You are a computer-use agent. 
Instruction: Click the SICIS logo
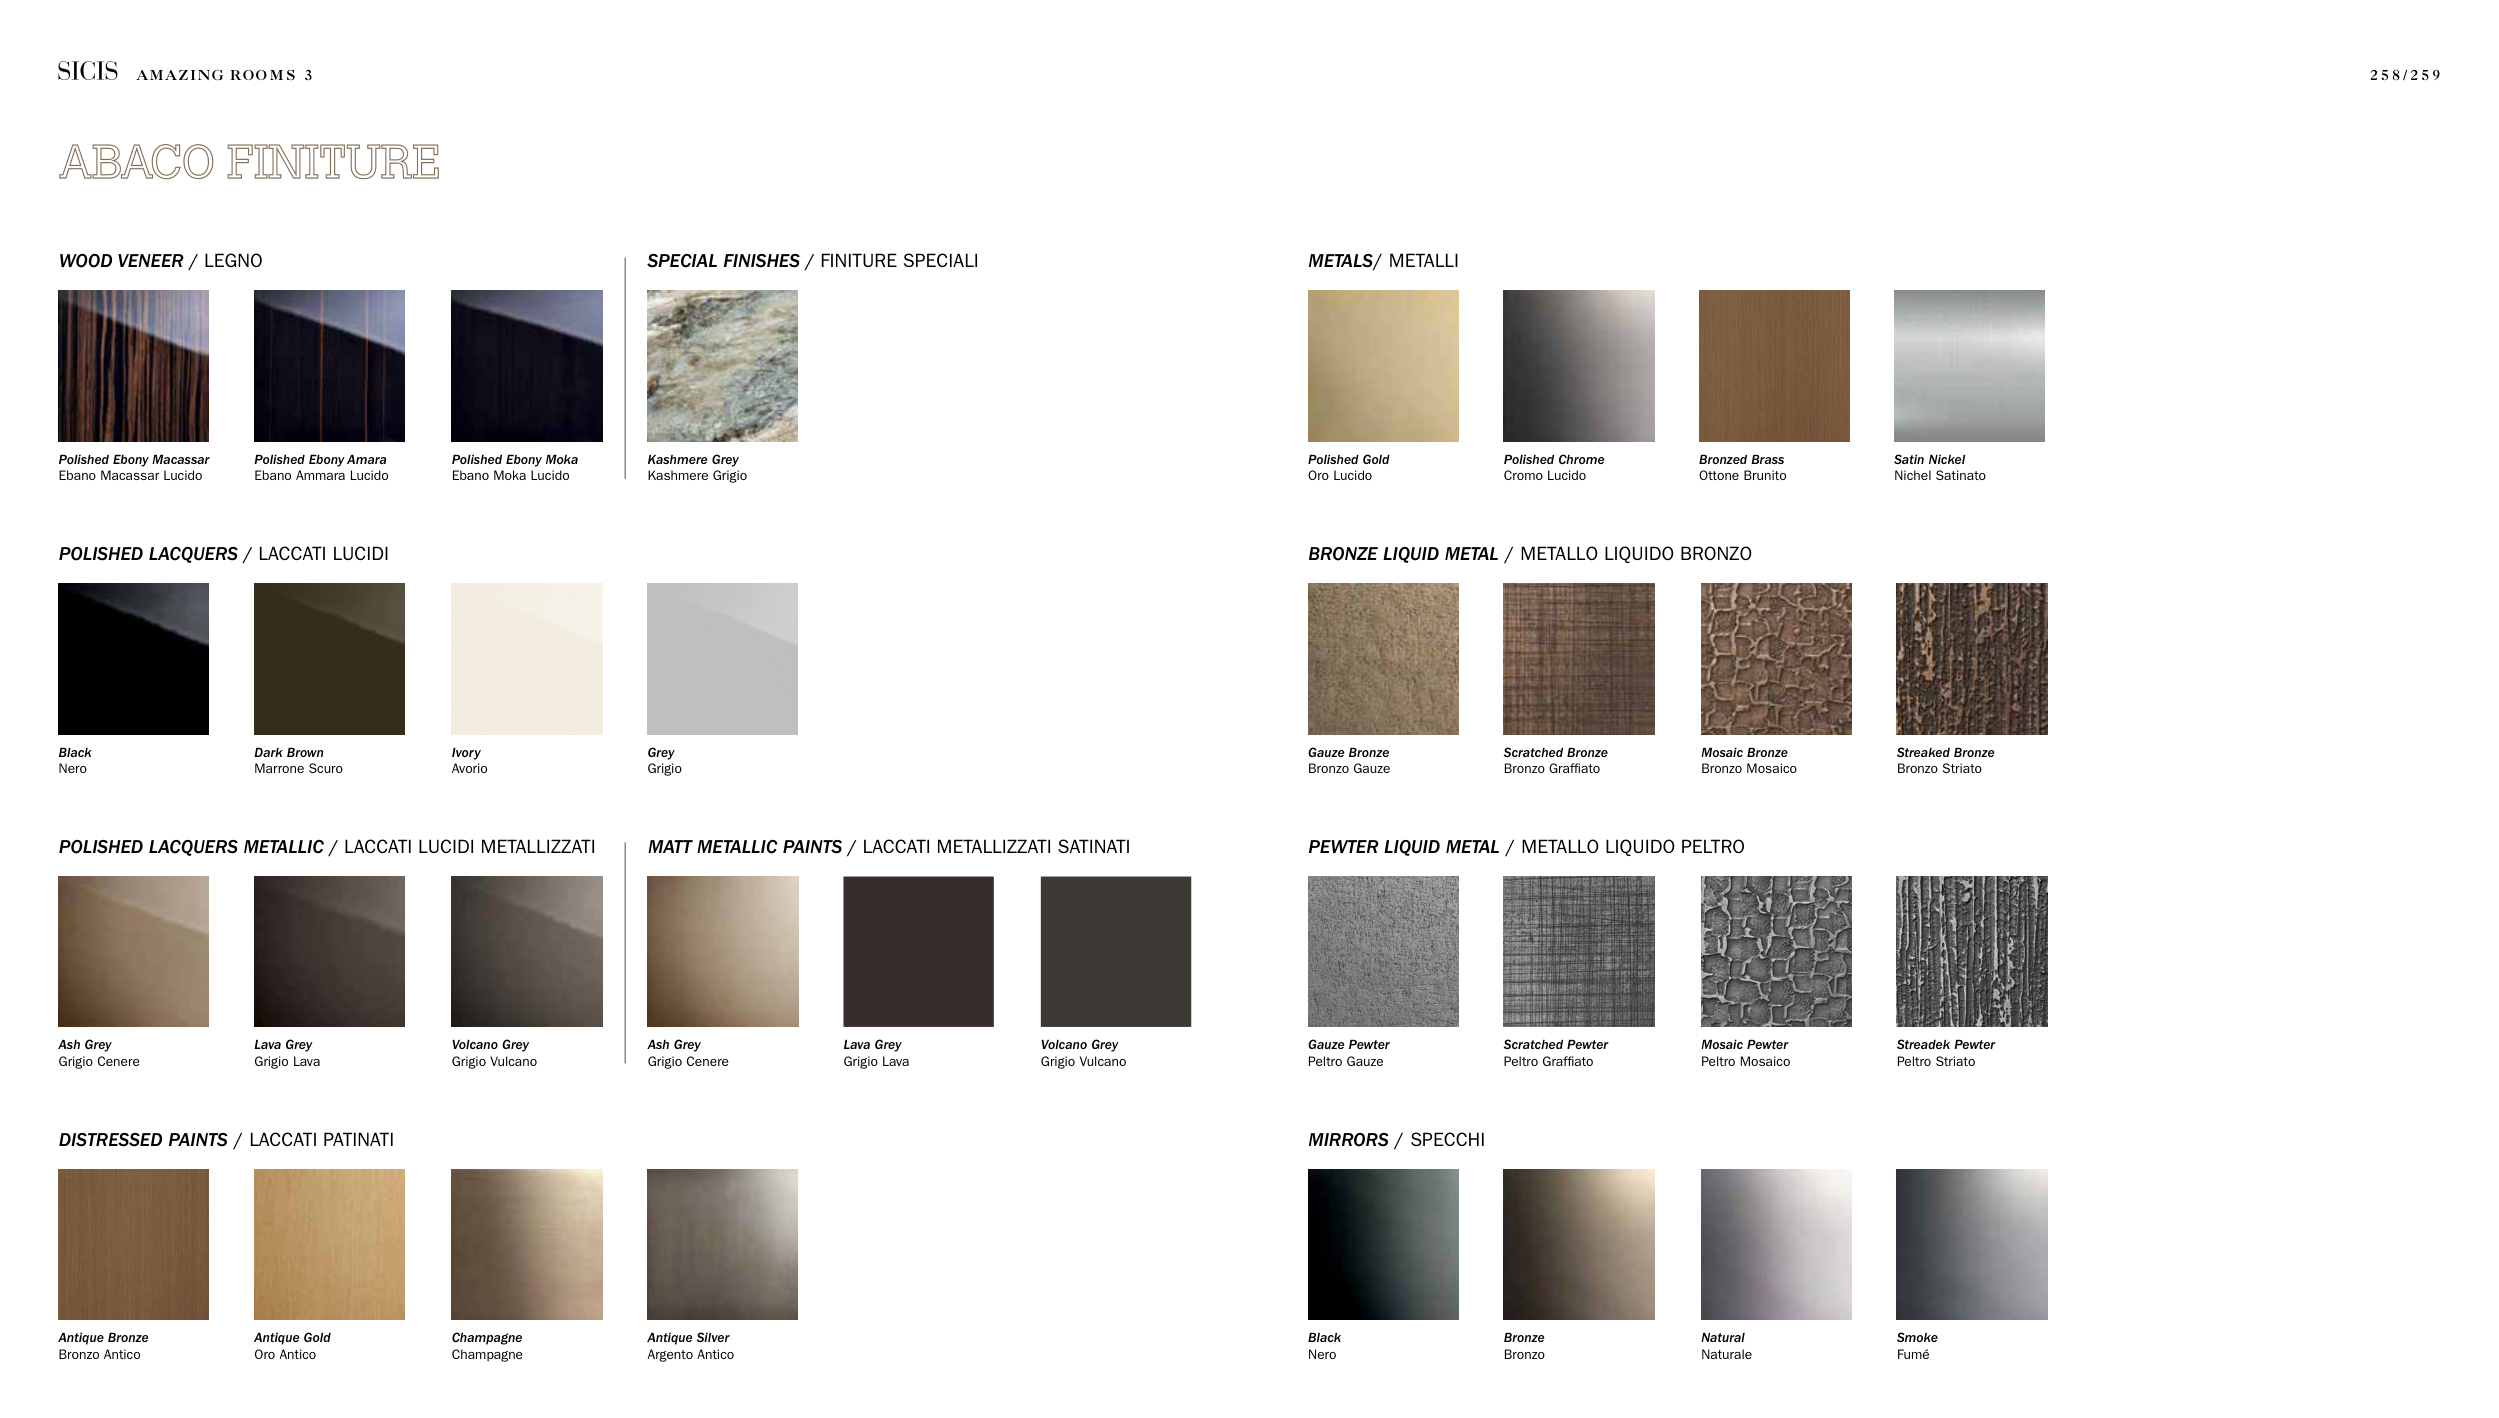87,71
